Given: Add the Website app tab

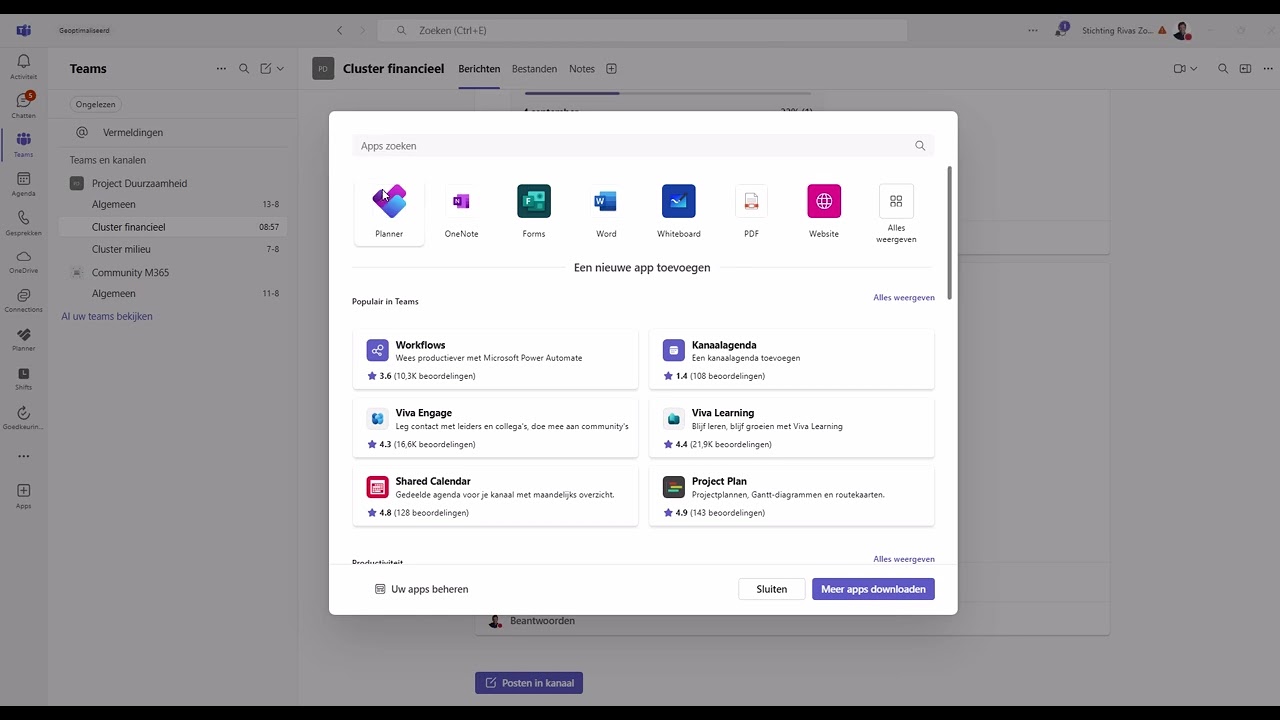Looking at the screenshot, I should [x=824, y=212].
